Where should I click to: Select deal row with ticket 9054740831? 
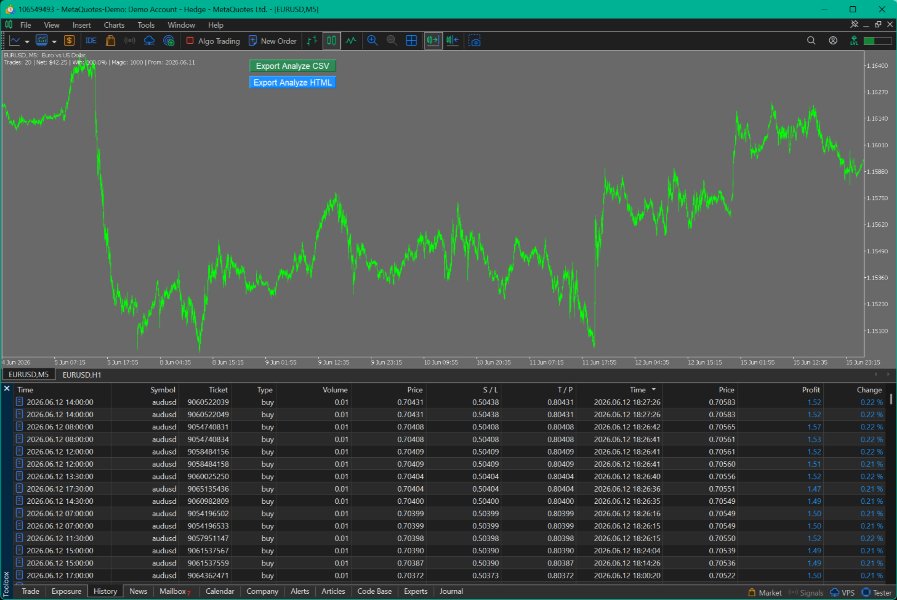coord(451,427)
